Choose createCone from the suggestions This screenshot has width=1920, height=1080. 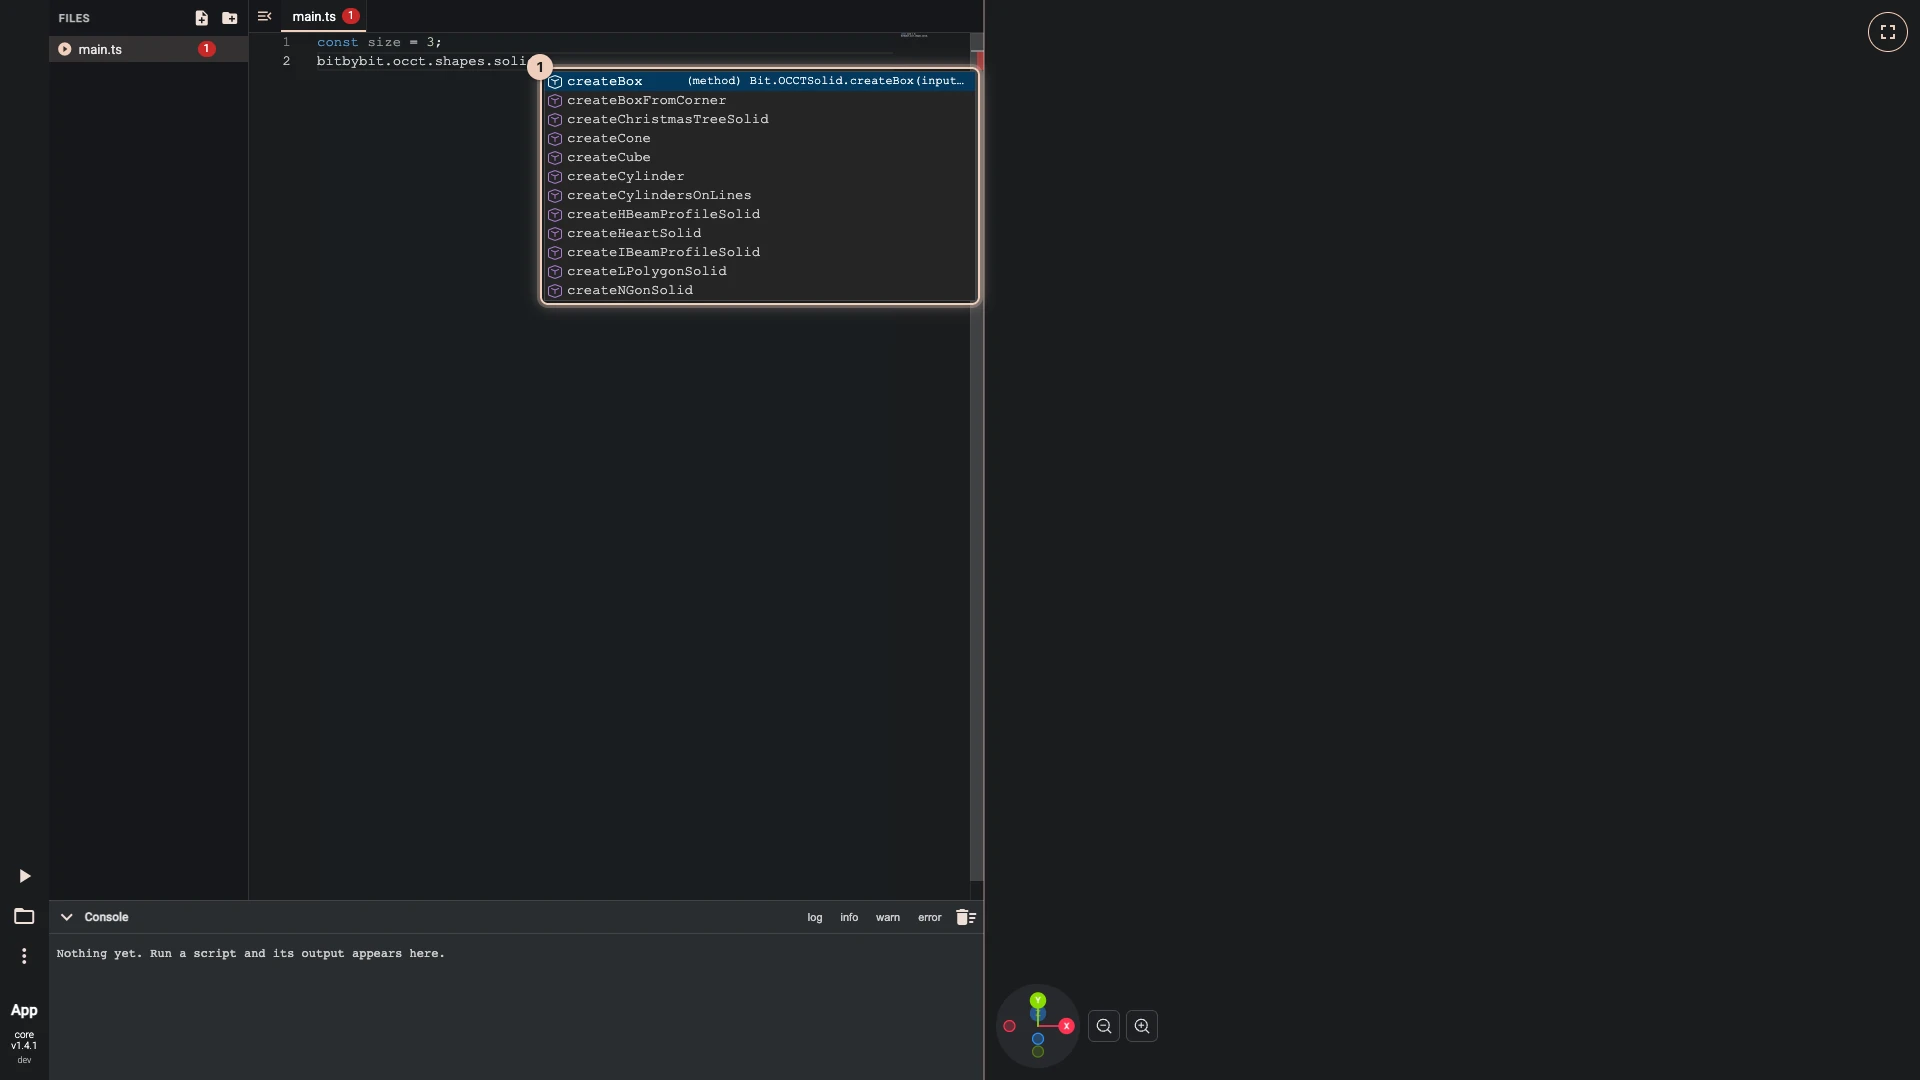point(760,138)
